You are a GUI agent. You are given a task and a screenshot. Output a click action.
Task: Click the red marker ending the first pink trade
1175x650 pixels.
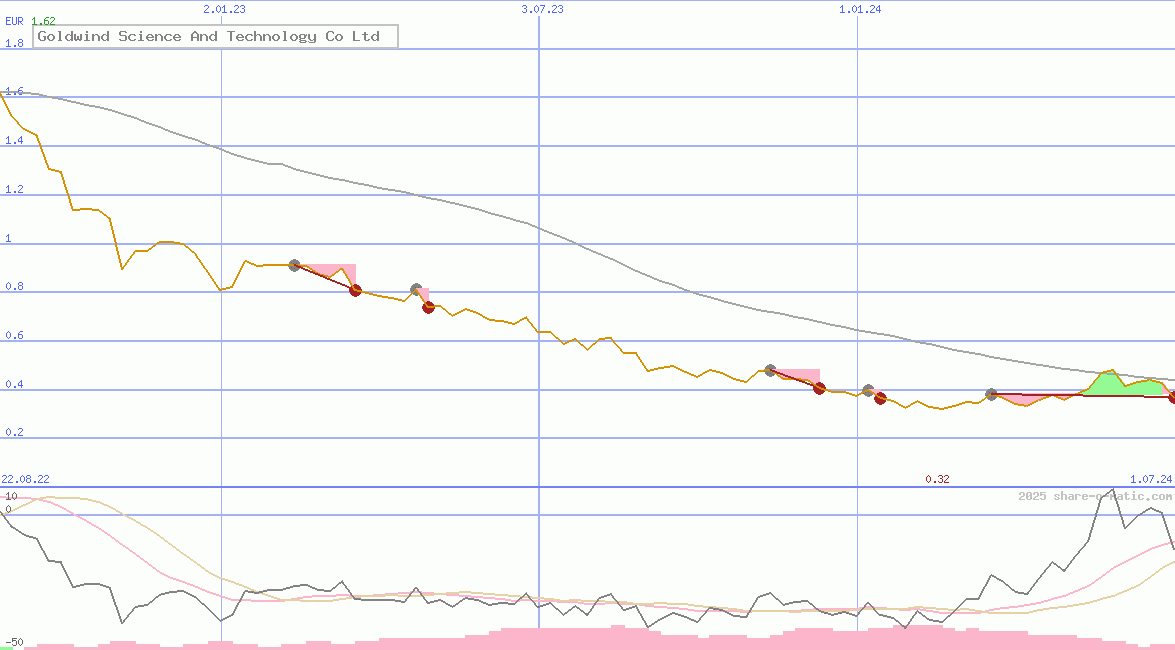(356, 290)
